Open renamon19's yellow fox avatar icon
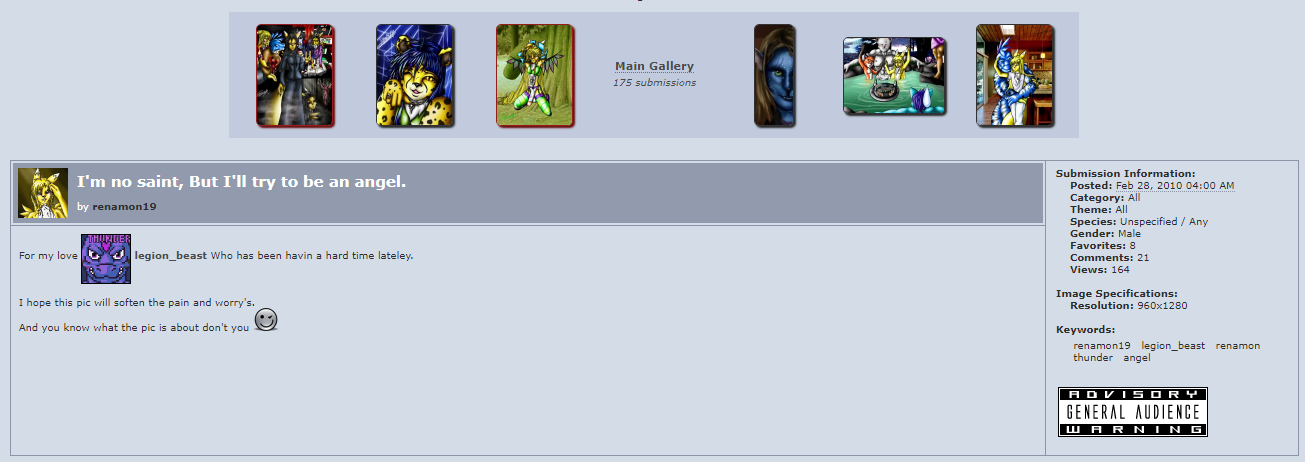The width and height of the screenshot is (1305, 462). tap(43, 193)
